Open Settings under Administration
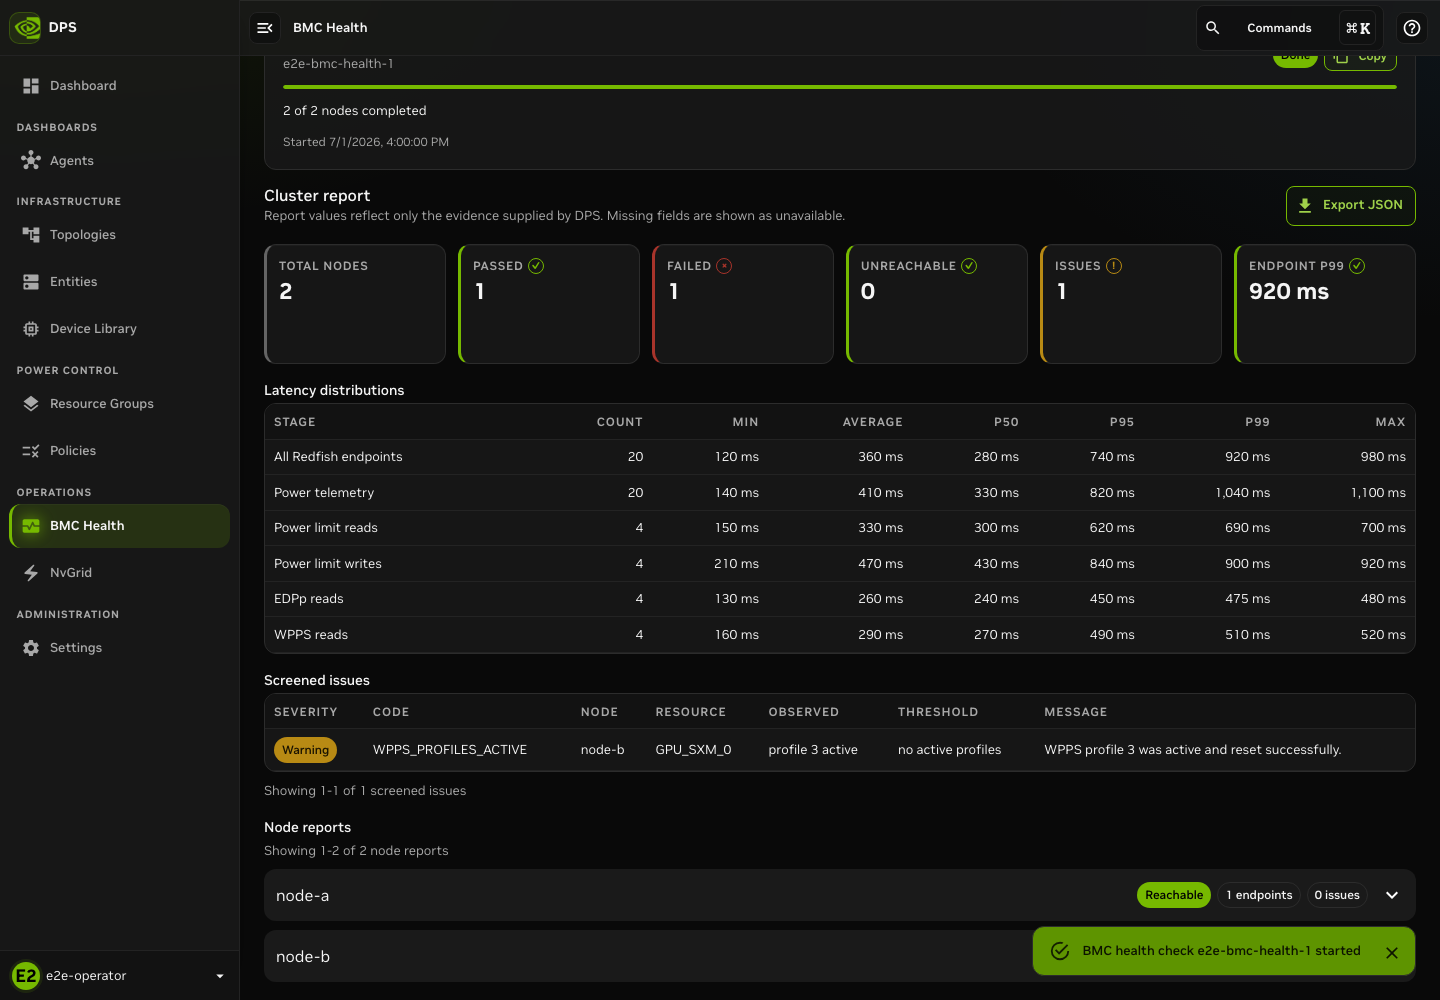Viewport: 1440px width, 1000px height. pos(119,648)
